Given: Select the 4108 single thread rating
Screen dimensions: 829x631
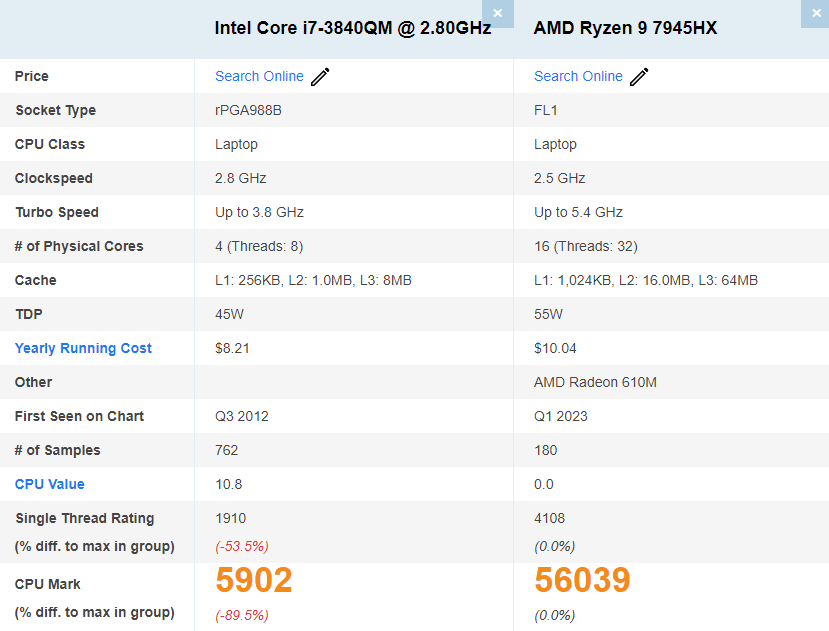Looking at the screenshot, I should tap(549, 518).
